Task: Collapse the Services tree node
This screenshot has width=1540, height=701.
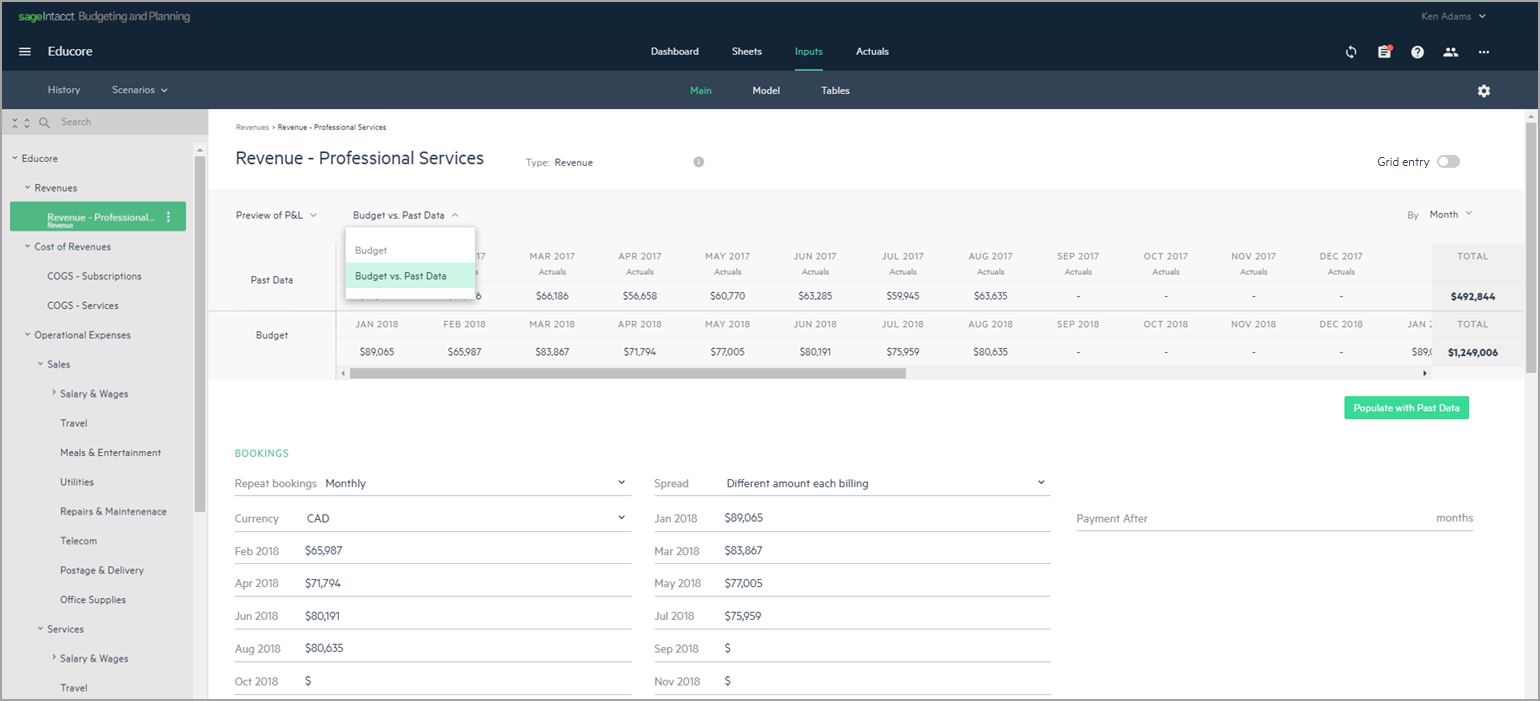Action: pos(40,630)
